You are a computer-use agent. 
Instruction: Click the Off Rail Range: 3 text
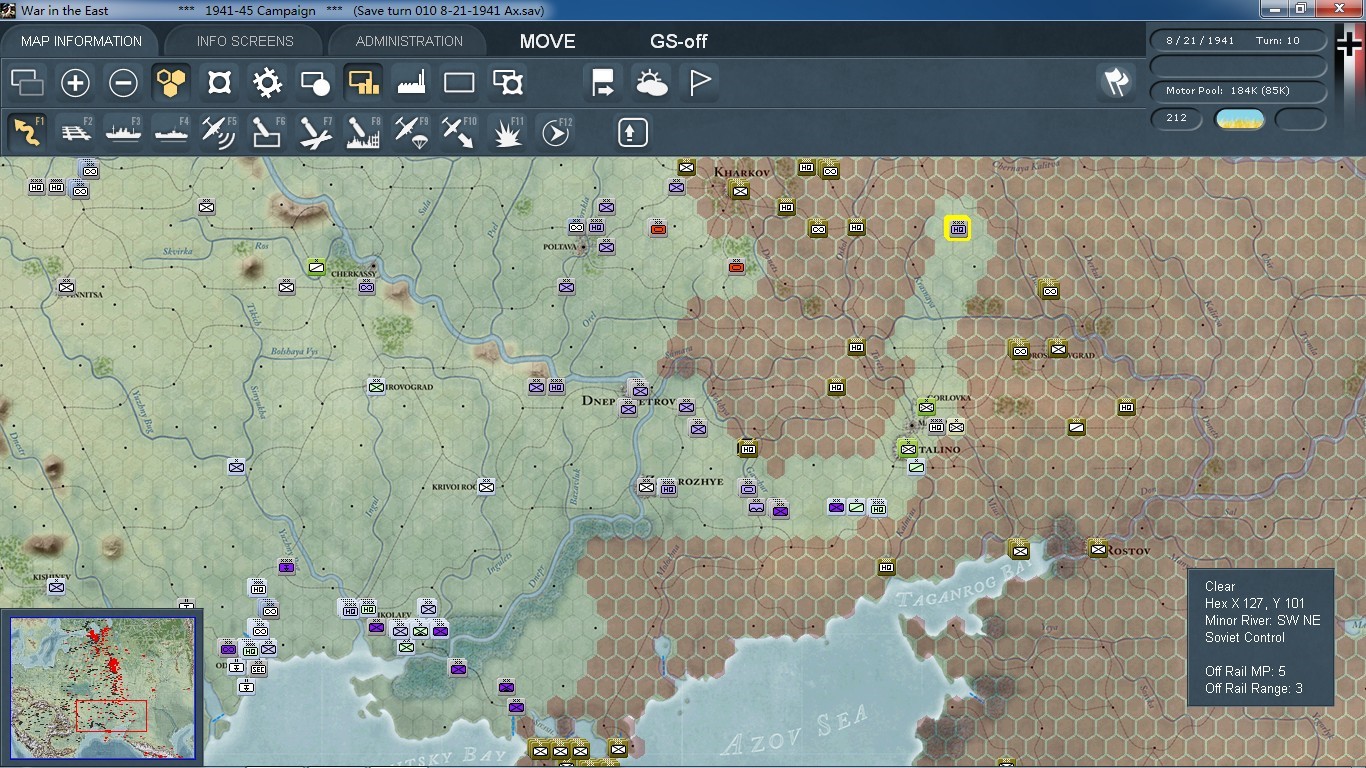click(1254, 688)
